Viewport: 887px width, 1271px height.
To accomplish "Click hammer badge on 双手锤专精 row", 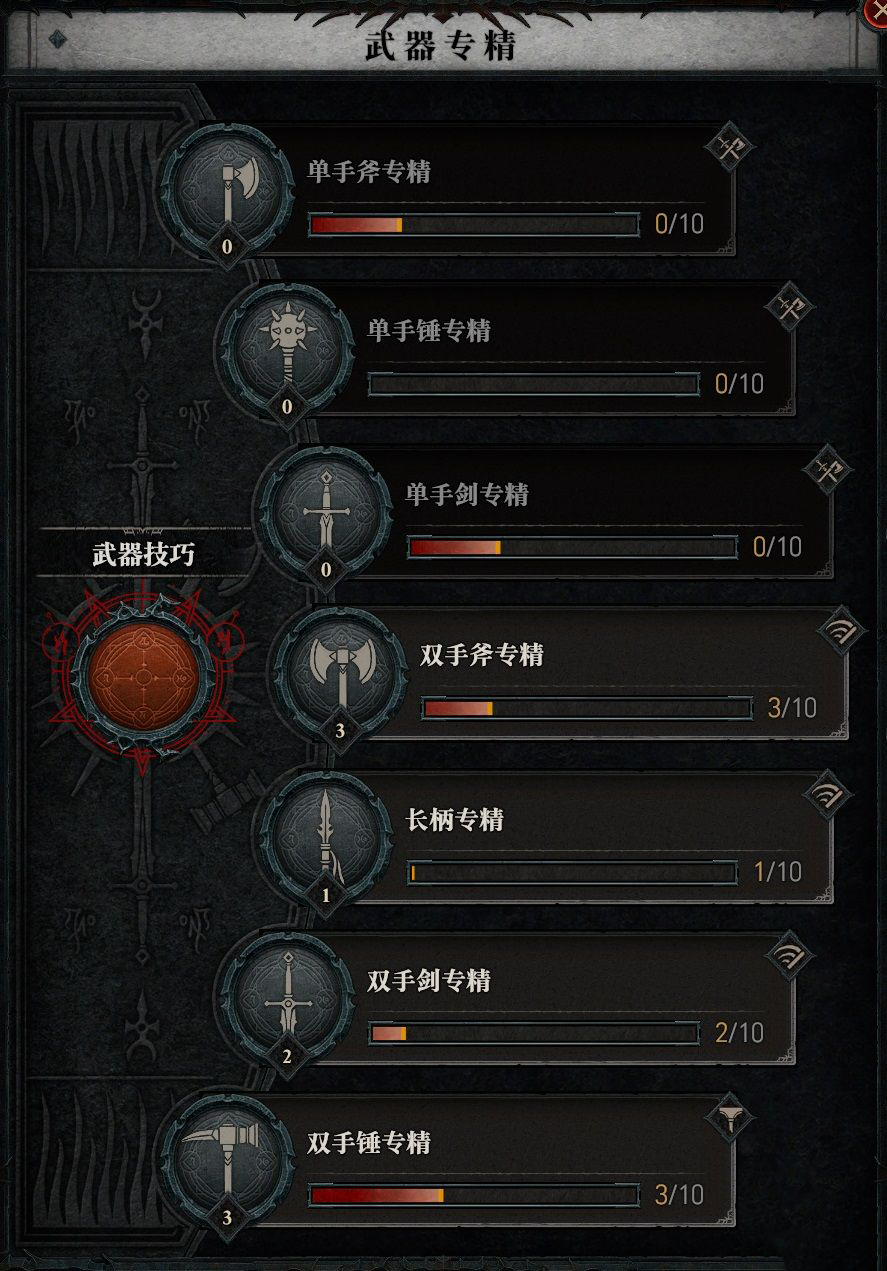I will pyautogui.click(x=731, y=1119).
